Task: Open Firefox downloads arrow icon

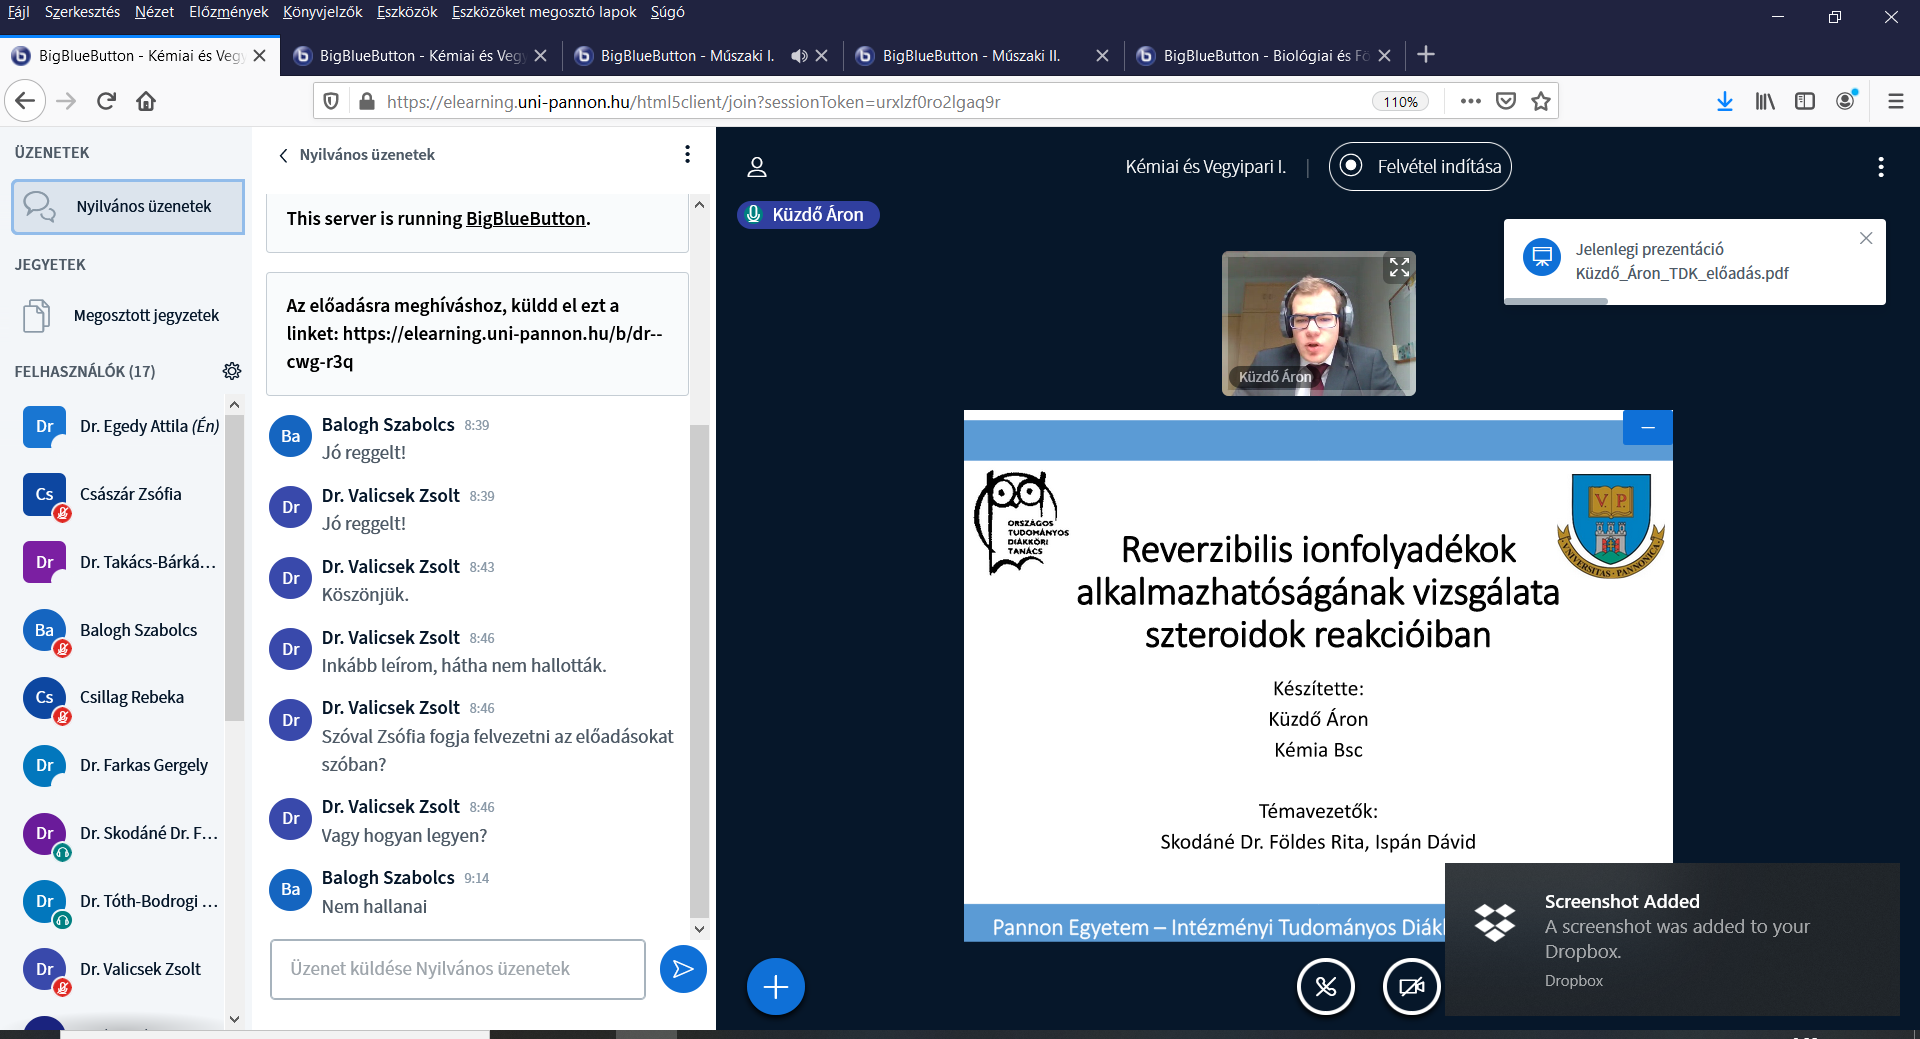Action: 1724,101
